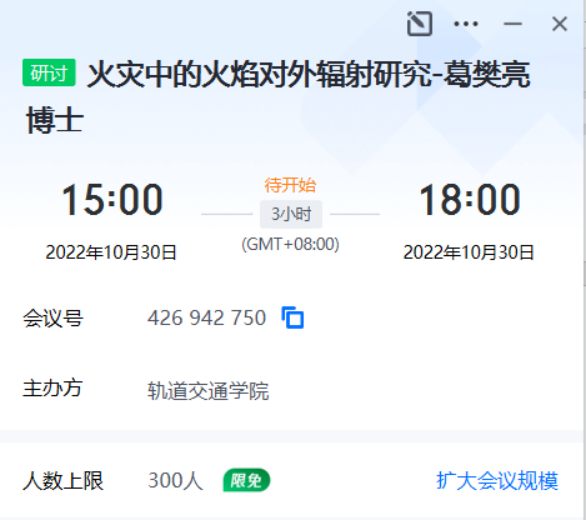Screen dimensions: 586x520
Task: Copy the meeting number with copy icon
Action: [293, 317]
